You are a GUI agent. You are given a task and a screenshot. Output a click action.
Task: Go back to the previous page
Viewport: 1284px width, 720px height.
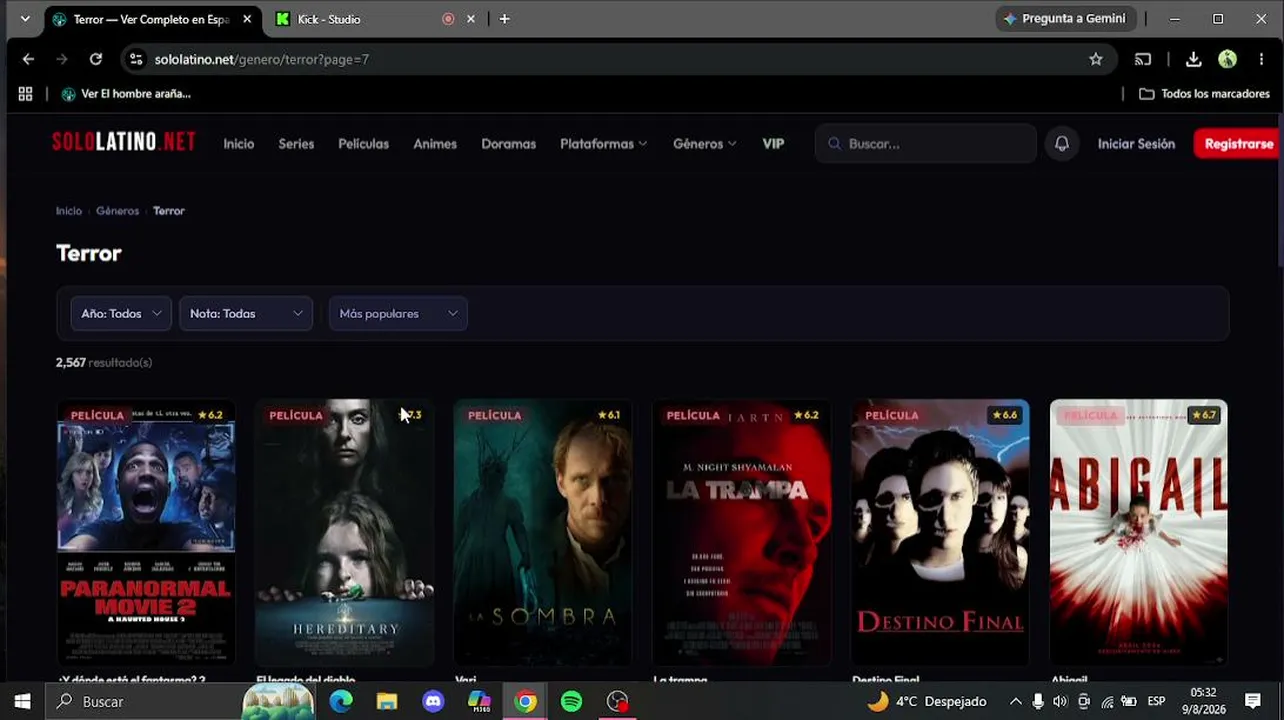28,59
